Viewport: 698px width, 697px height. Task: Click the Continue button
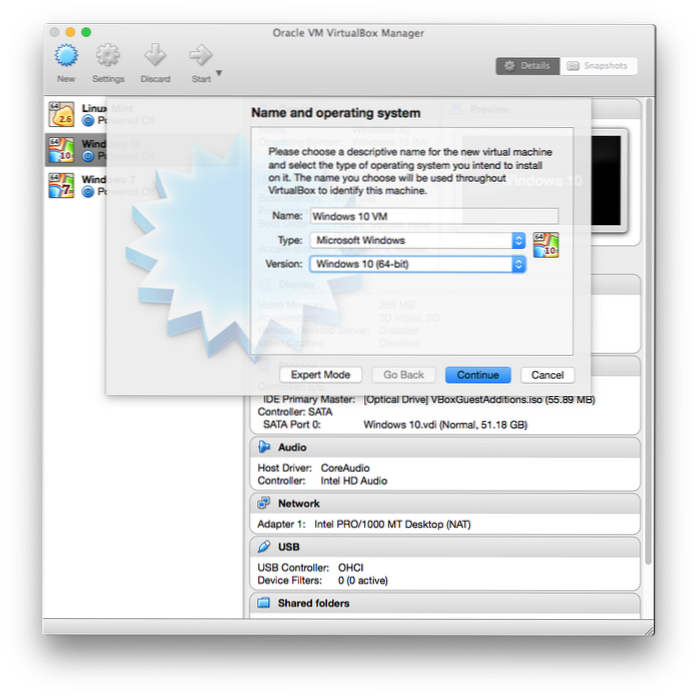(x=478, y=375)
